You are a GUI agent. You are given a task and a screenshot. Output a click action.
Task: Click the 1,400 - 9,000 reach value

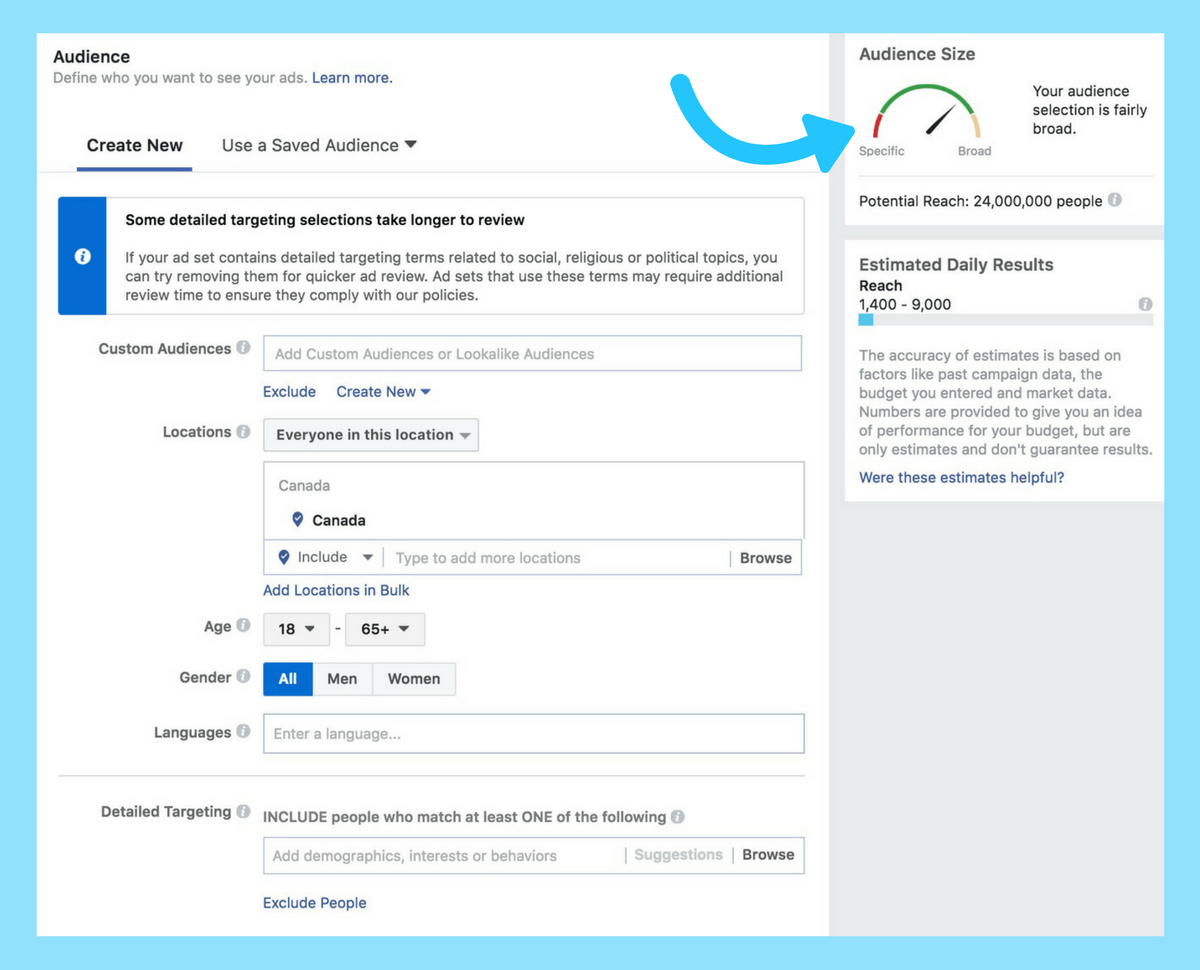point(905,304)
